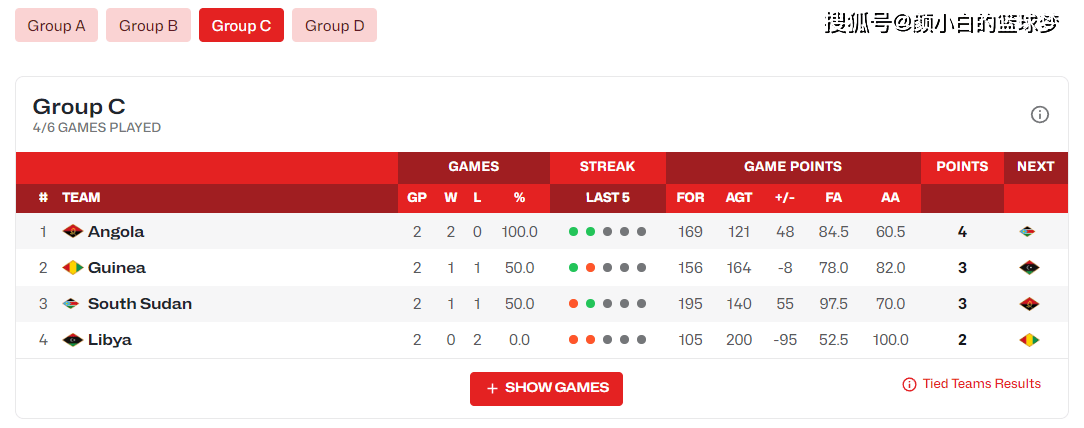The width and height of the screenshot is (1084, 428).
Task: Click South Sudan's next opponent flag
Action: click(1029, 304)
